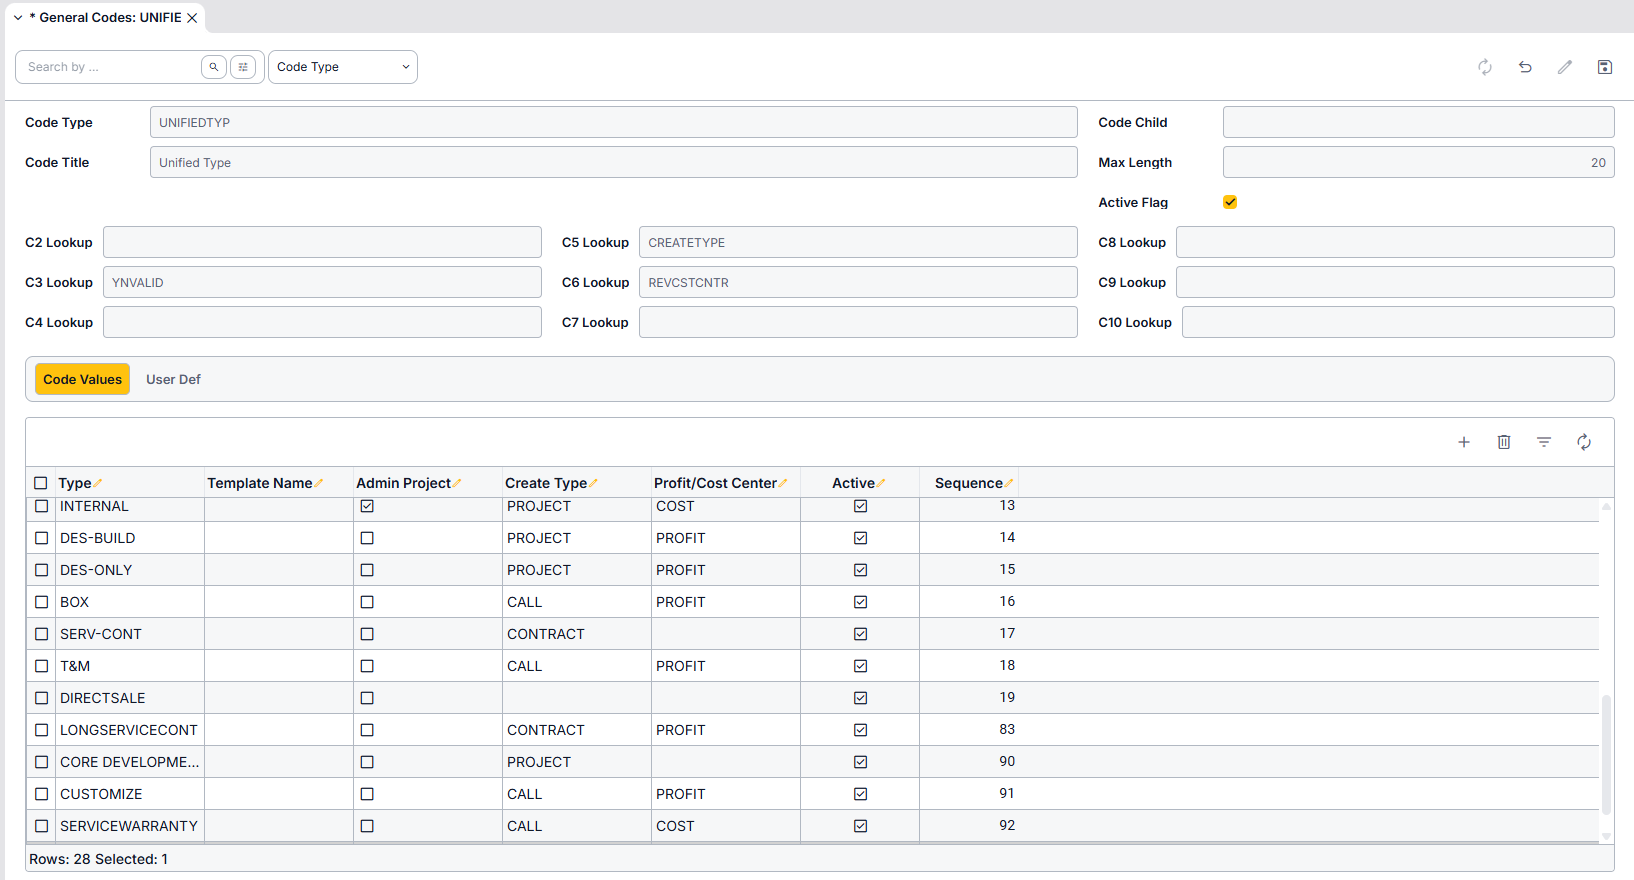This screenshot has height=880, width=1634.
Task: Refresh the code values grid
Action: pos(1584,442)
